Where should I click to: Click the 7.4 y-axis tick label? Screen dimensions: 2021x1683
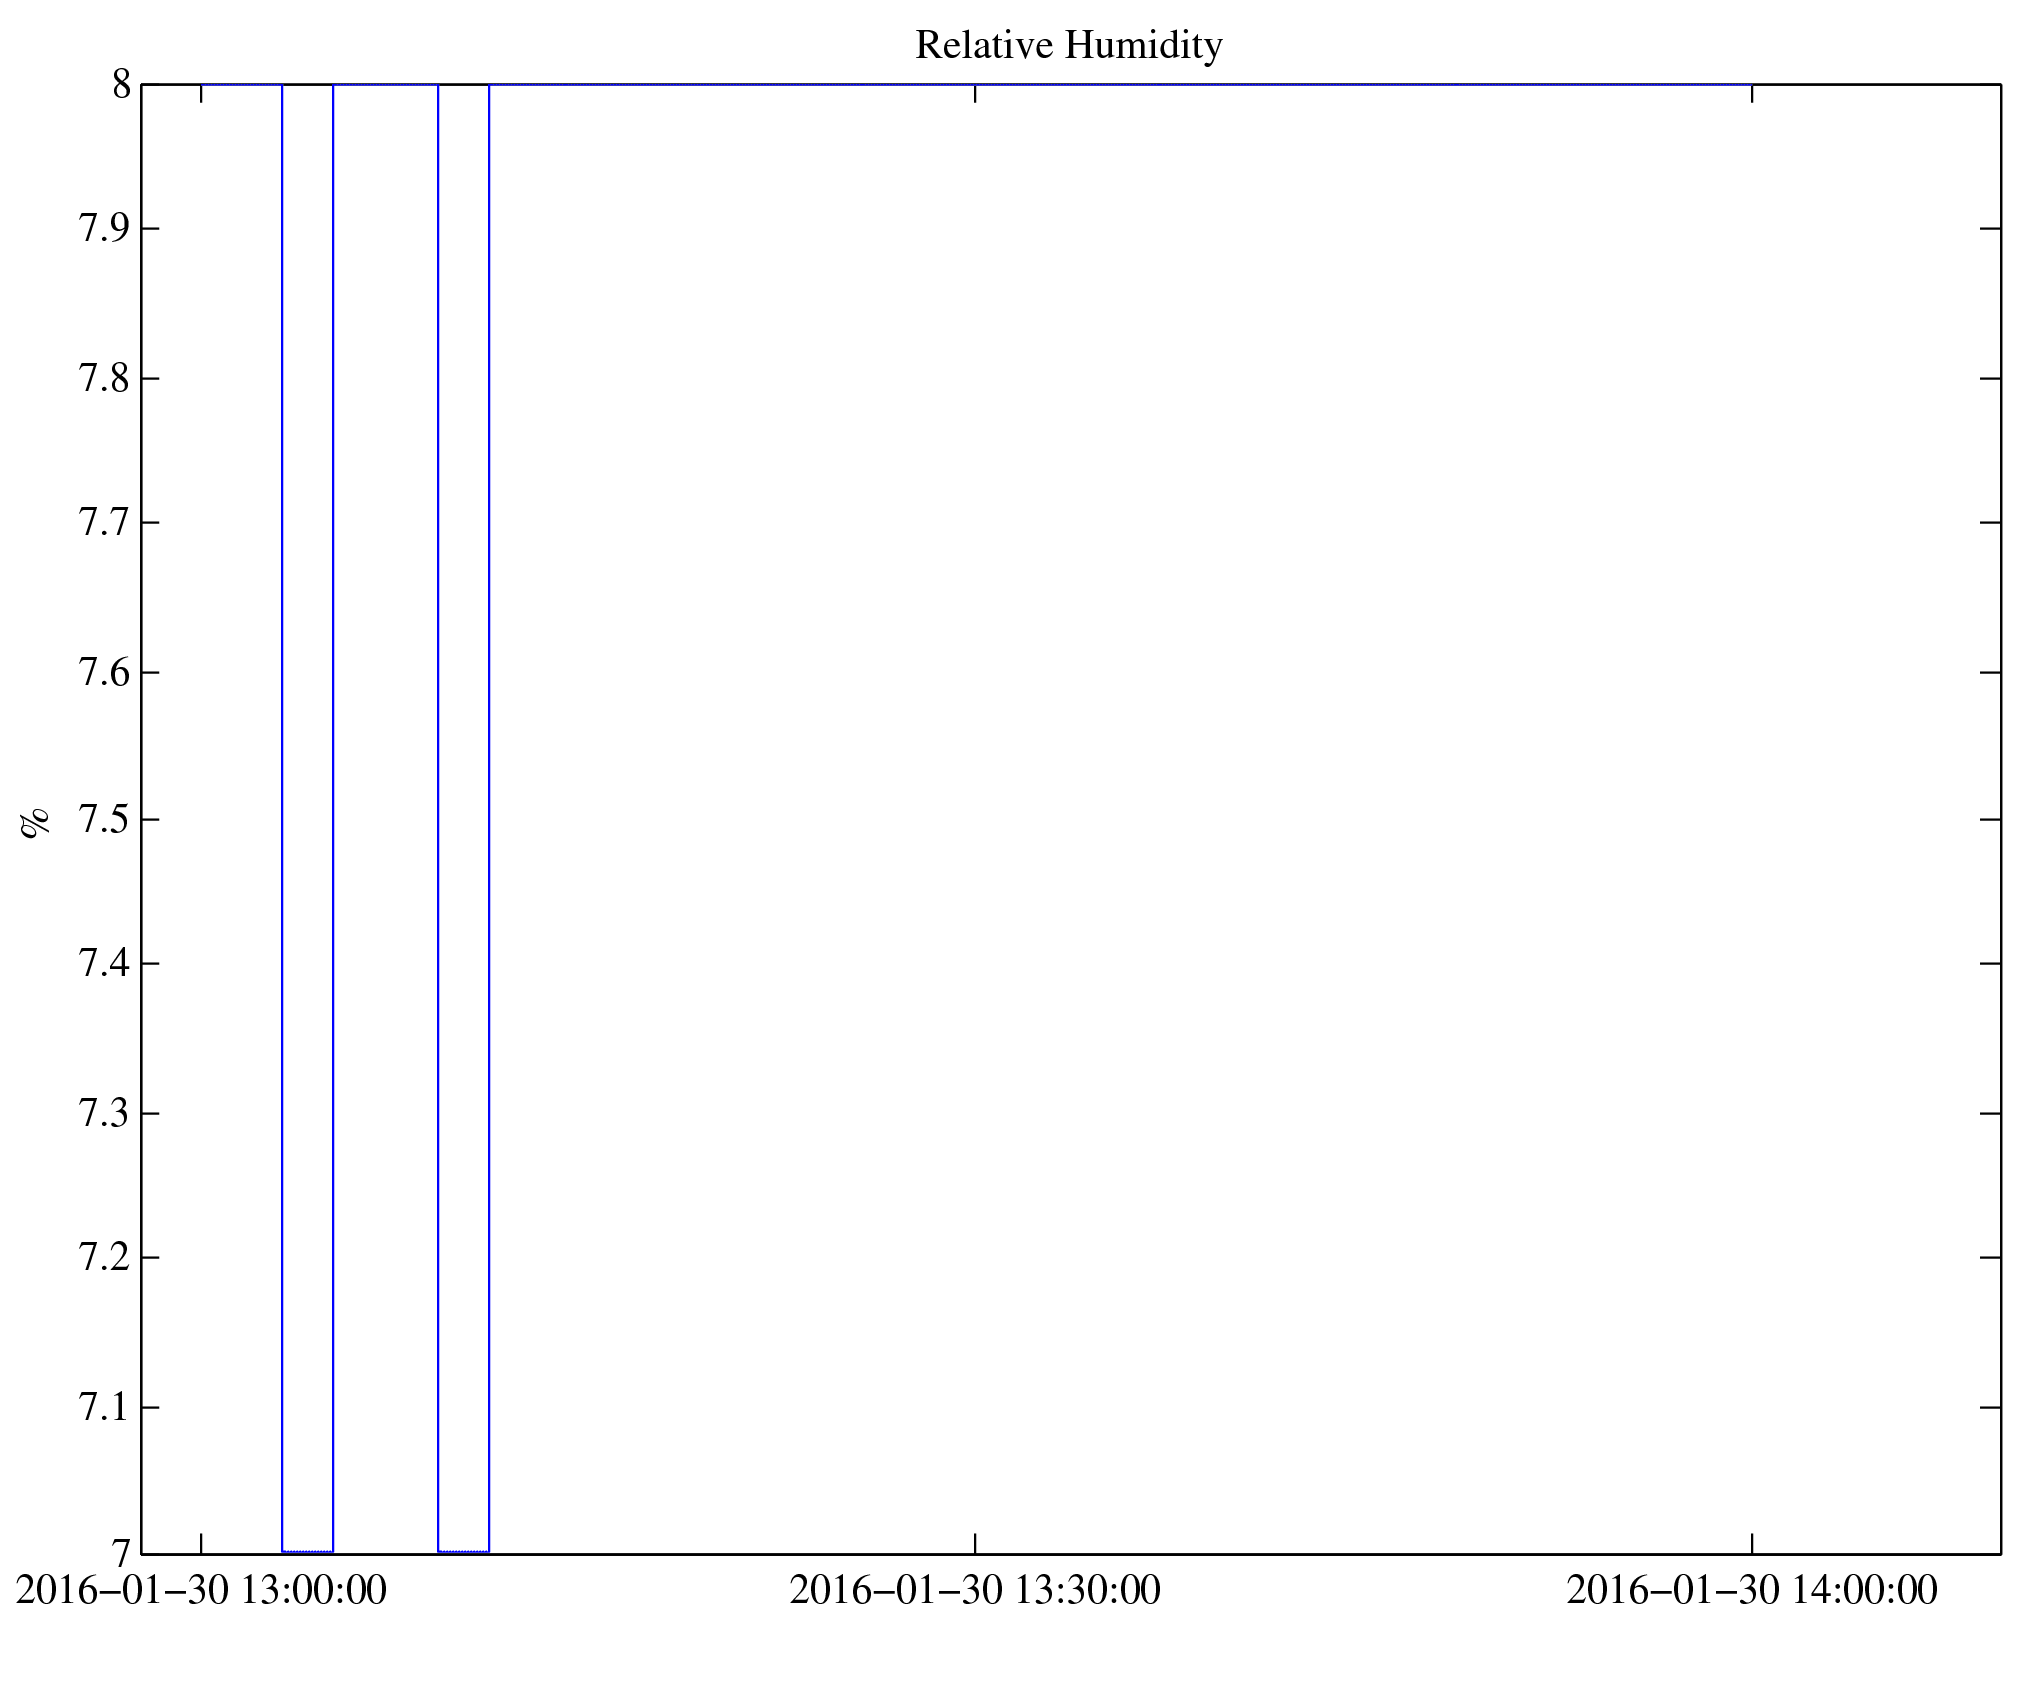pyautogui.click(x=105, y=964)
